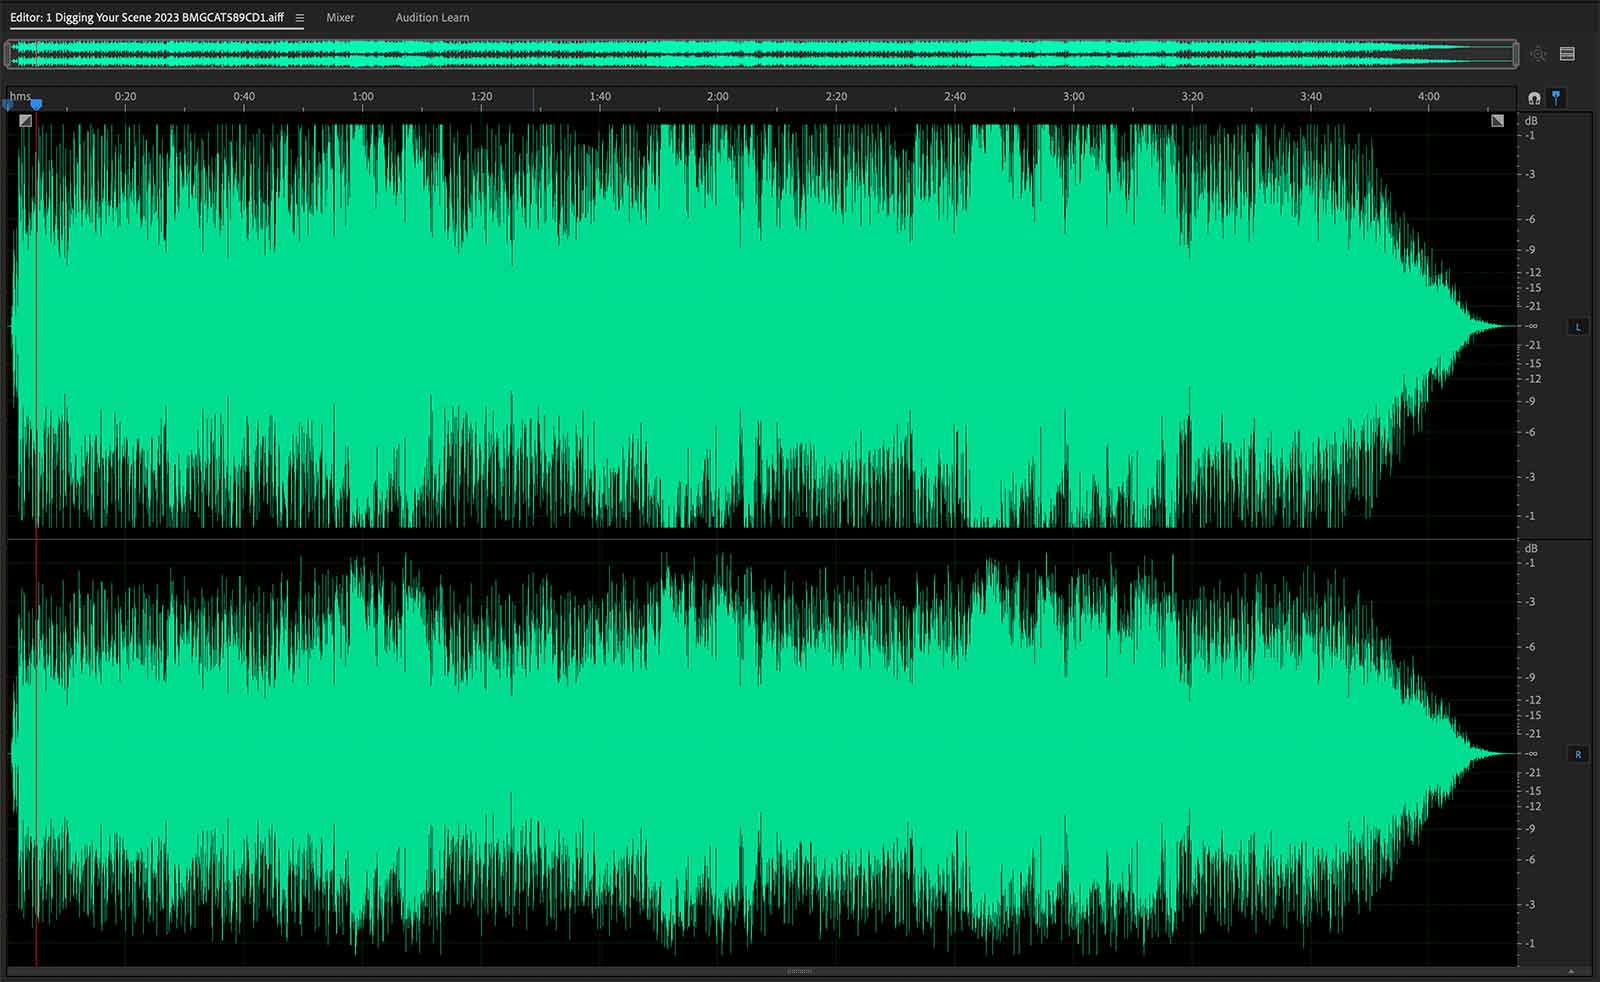Select the blue brush icon beside the headphones
The image size is (1600, 982).
(x=1556, y=97)
